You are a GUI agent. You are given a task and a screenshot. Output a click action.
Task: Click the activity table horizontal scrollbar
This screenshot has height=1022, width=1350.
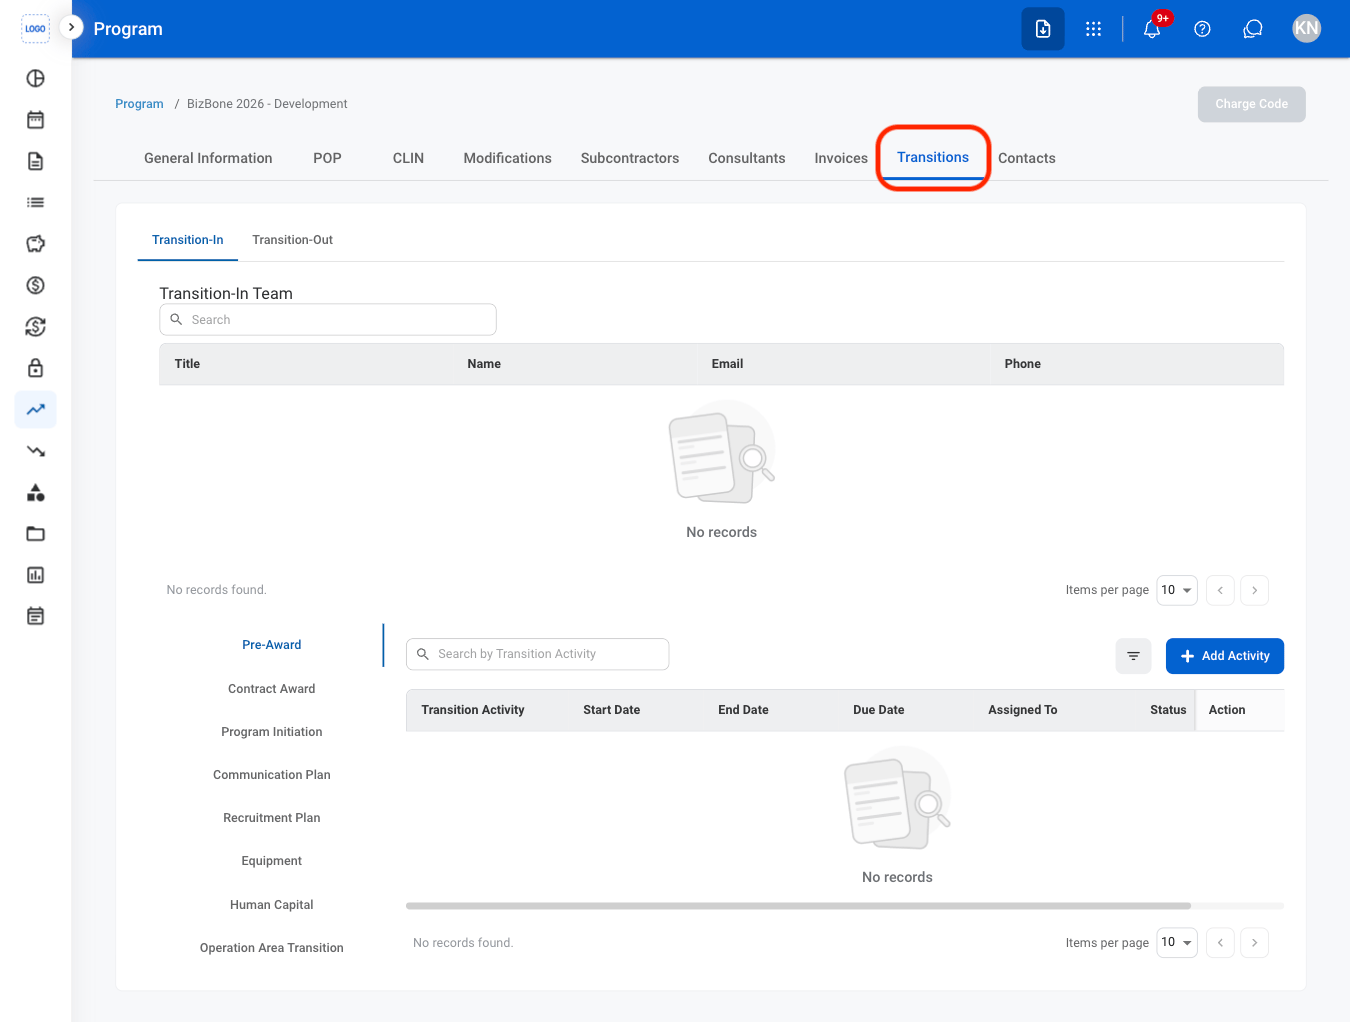[x=798, y=906]
